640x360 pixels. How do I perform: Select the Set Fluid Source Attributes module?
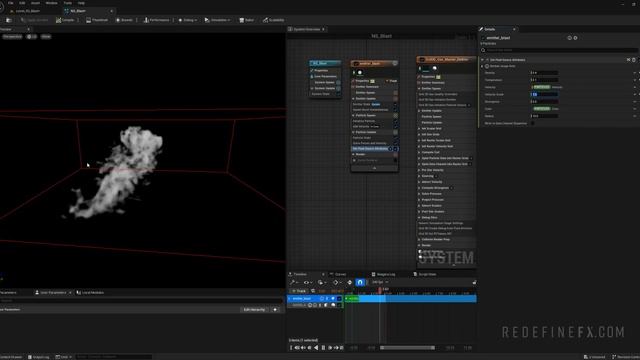coord(371,149)
